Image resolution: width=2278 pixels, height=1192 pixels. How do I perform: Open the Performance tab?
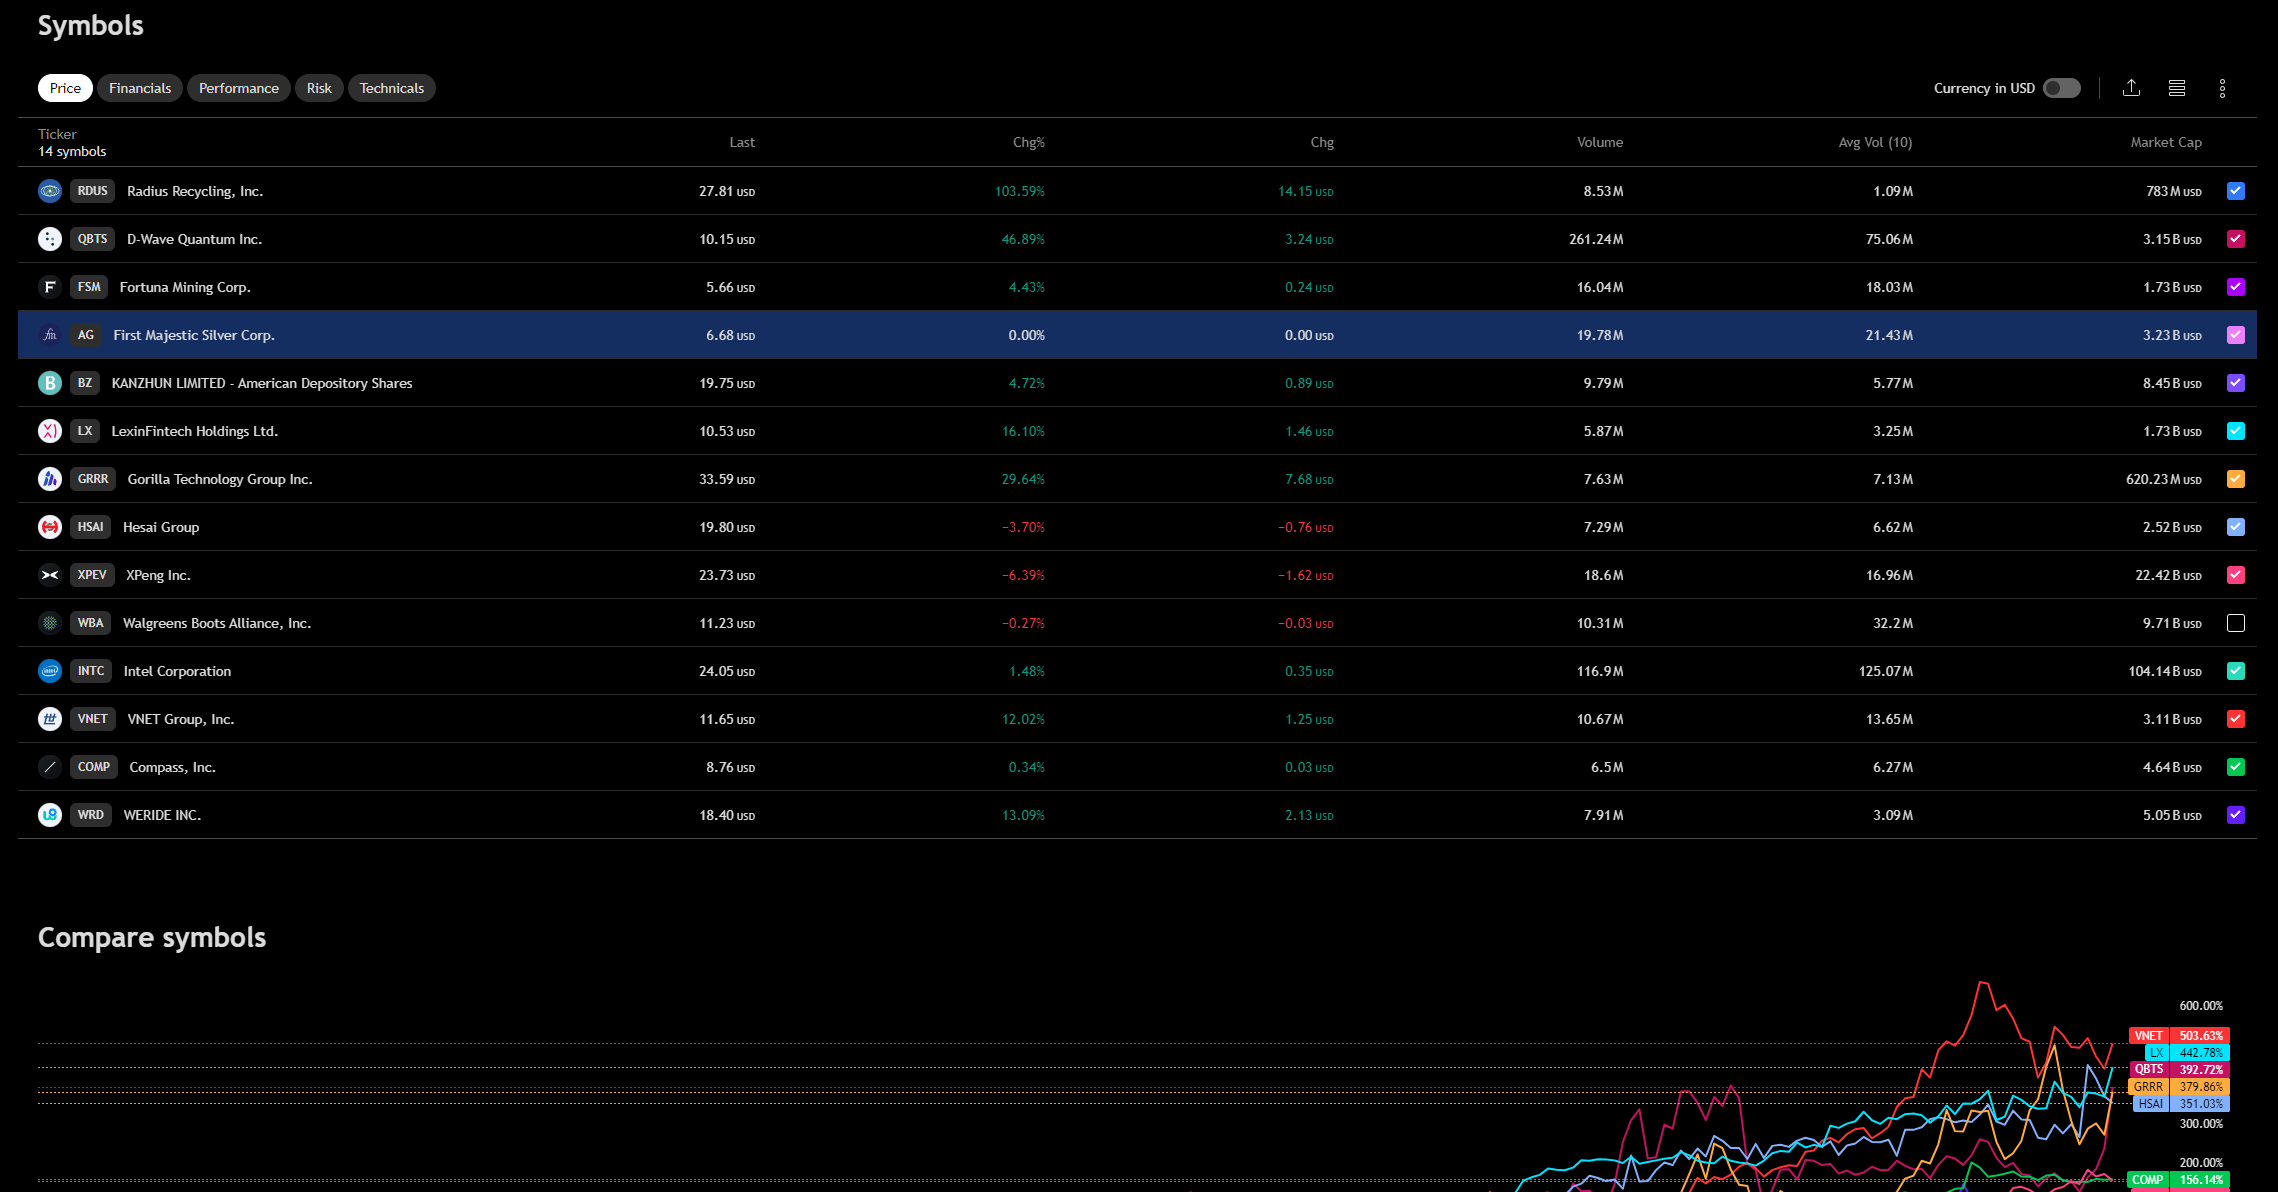(x=238, y=88)
